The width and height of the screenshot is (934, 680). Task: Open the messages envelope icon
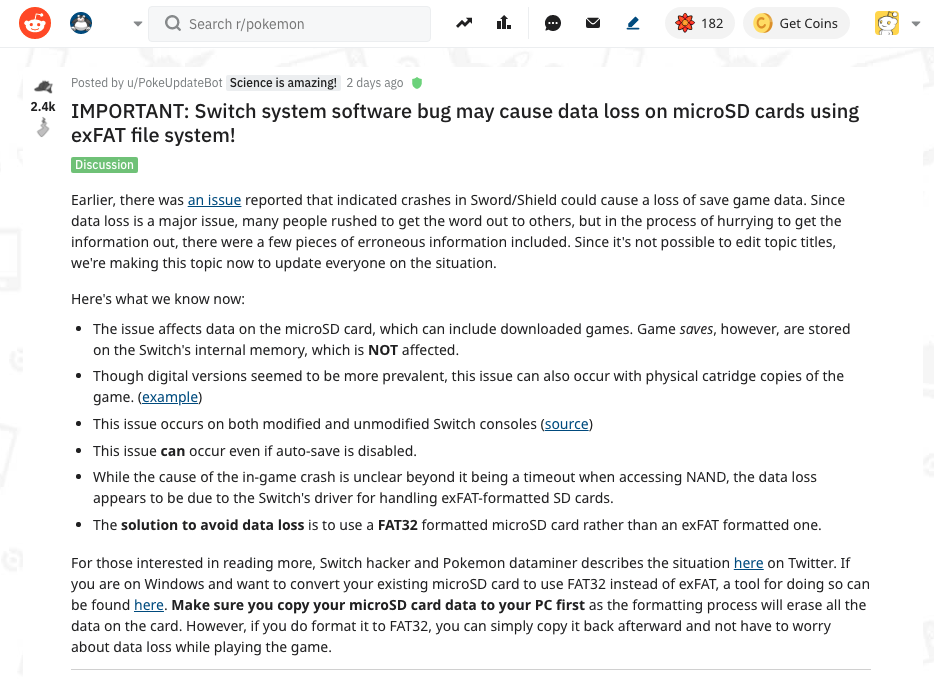click(593, 23)
